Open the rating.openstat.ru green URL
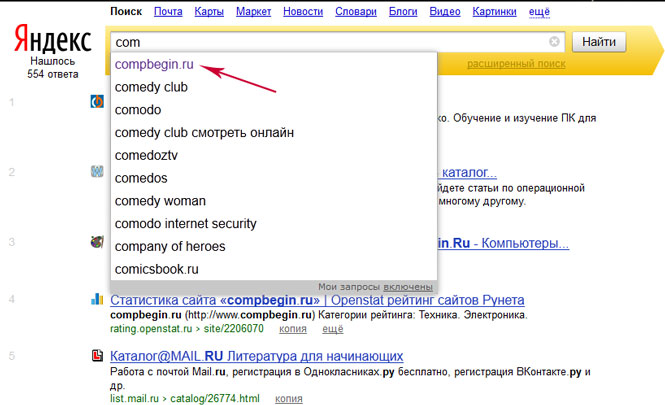 (187, 329)
